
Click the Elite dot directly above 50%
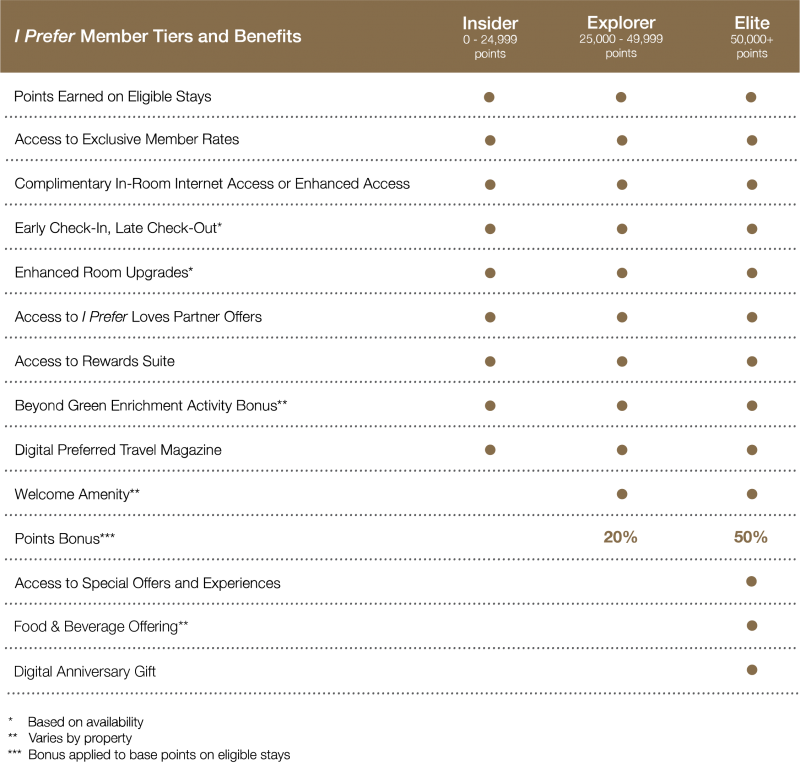click(x=751, y=493)
